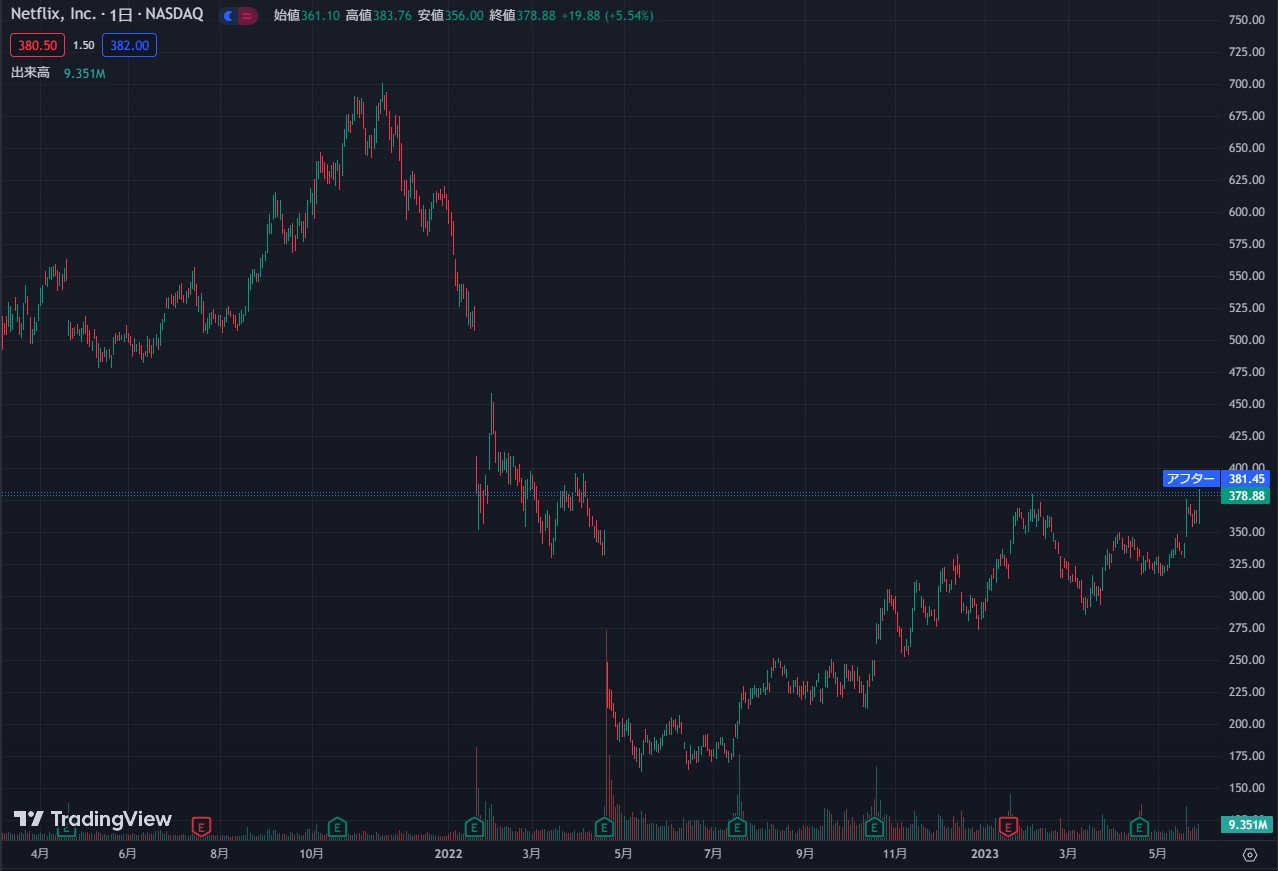Click the 11月 label on time axis
The image size is (1278, 871).
pos(895,854)
